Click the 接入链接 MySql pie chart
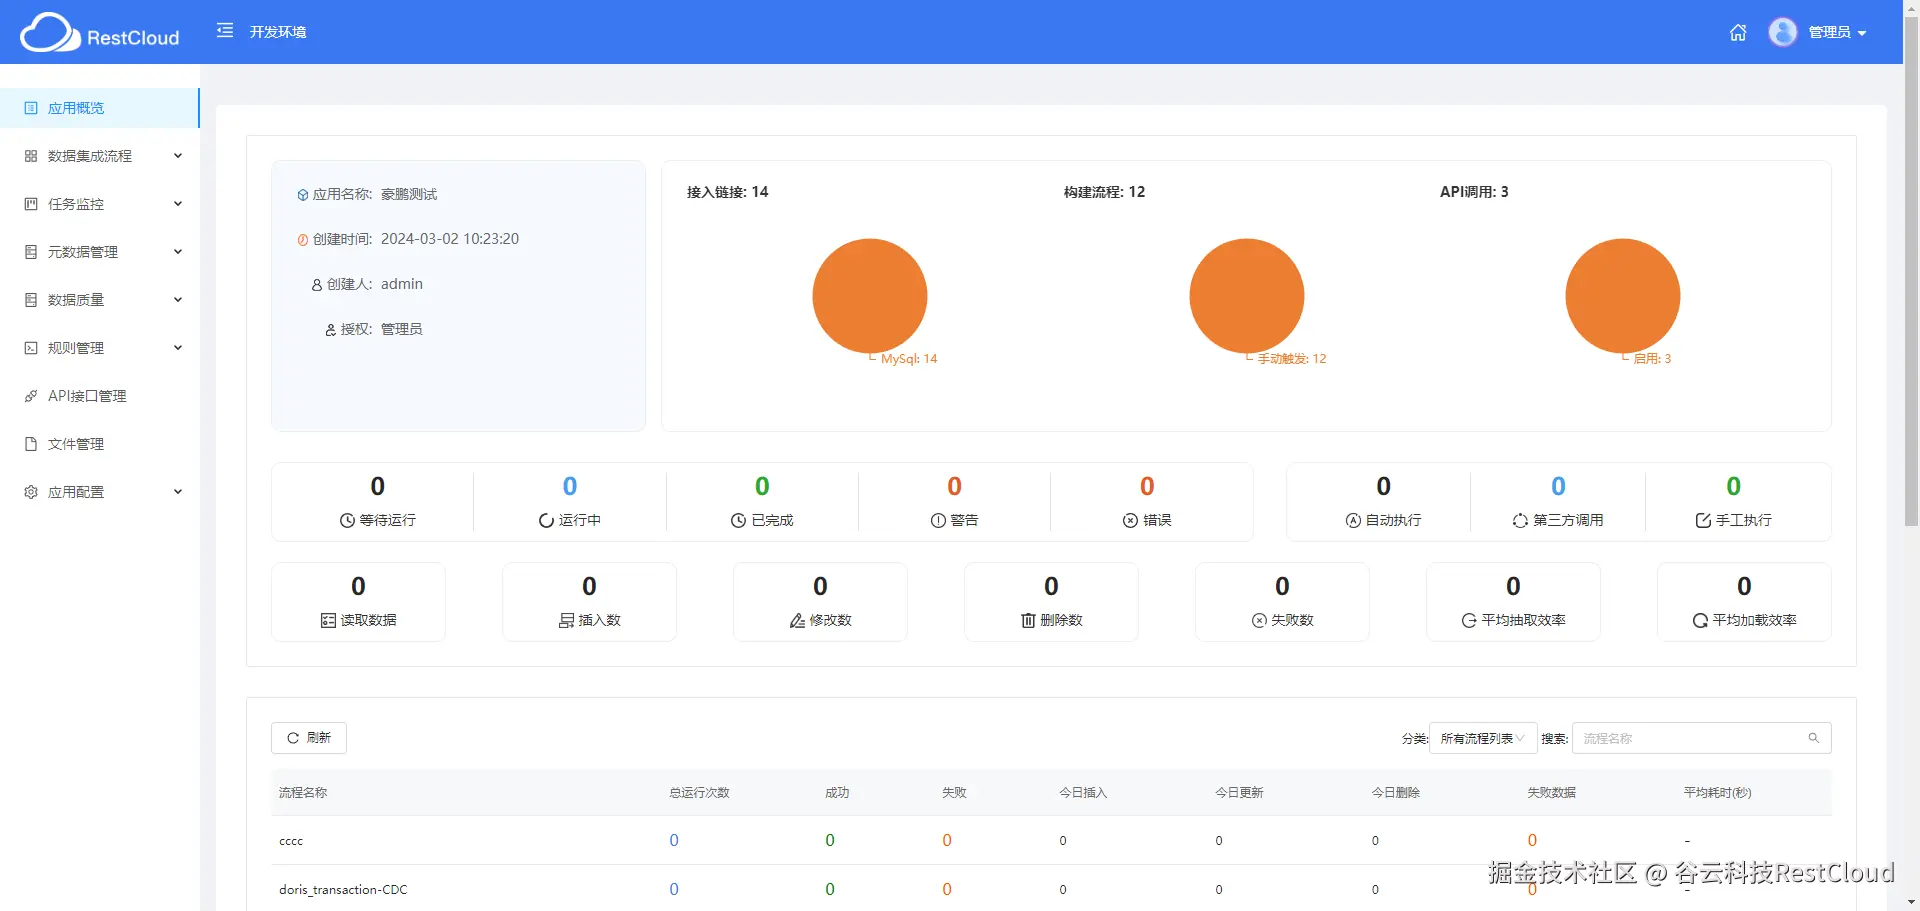 click(870, 296)
